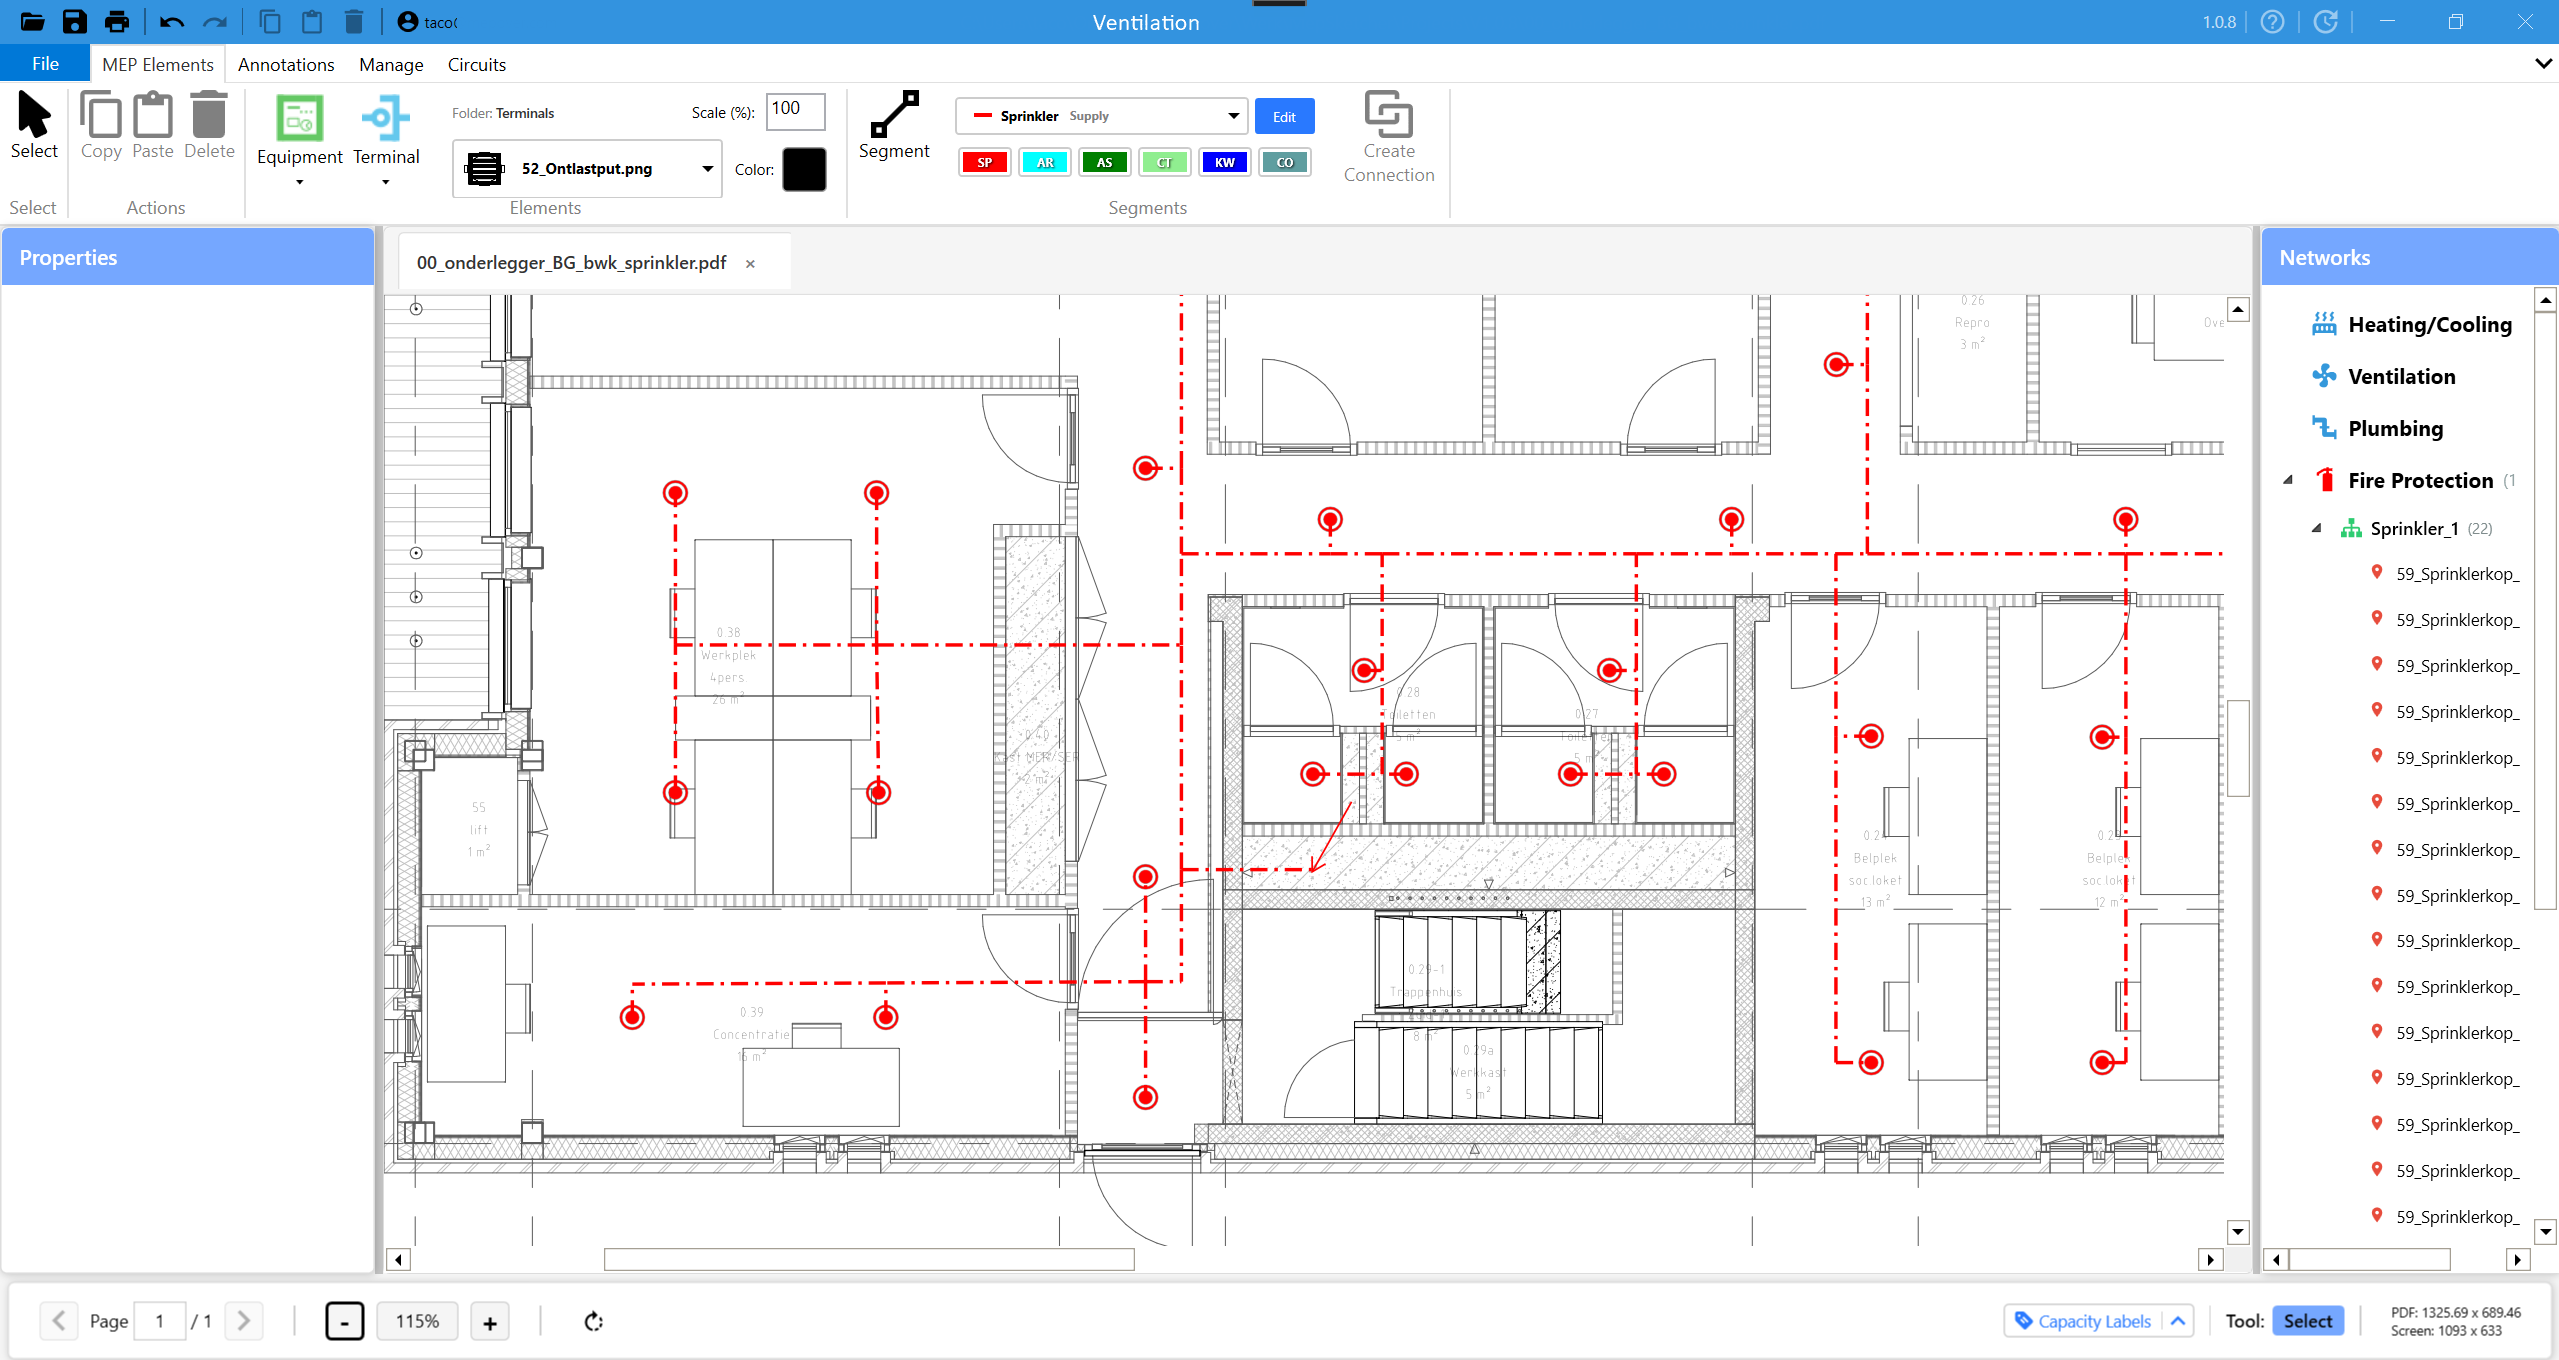Open the Circuits tab
The width and height of the screenshot is (2559, 1360).
click(476, 64)
